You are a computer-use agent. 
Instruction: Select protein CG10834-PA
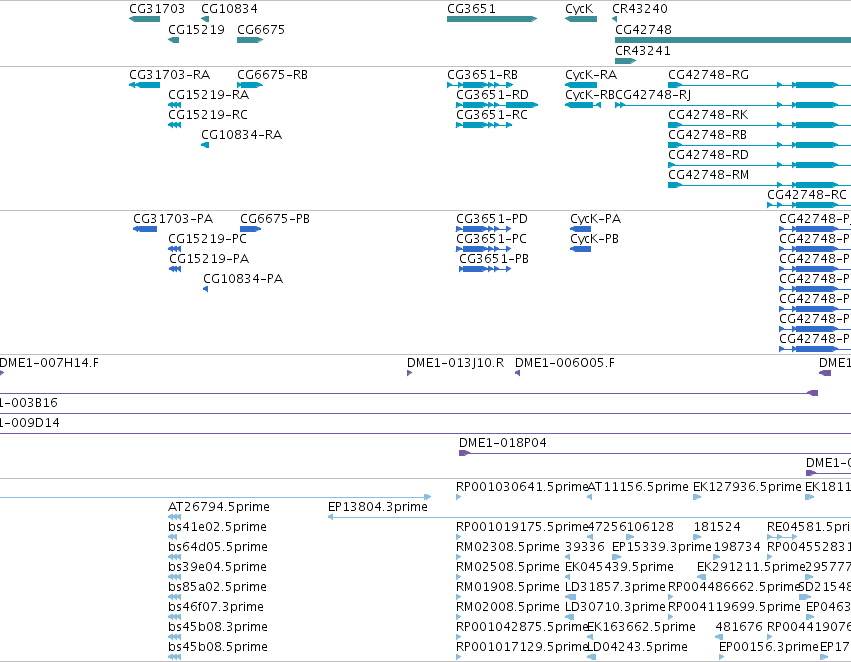[x=243, y=279]
